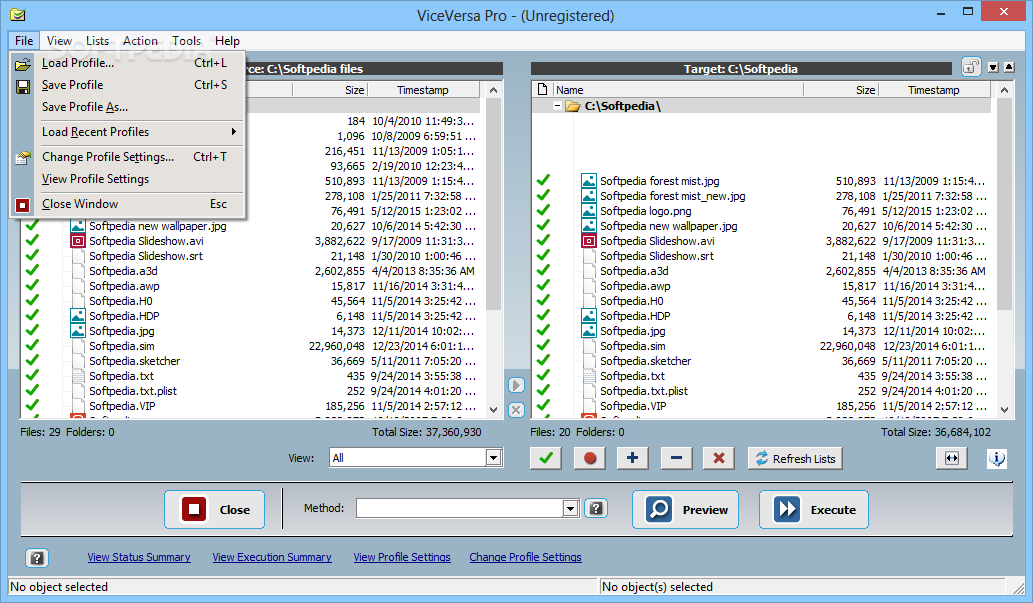Screen dimensions: 1033x603
Task: Click the C:\Softpedia\ folder icon
Action: [x=572, y=106]
